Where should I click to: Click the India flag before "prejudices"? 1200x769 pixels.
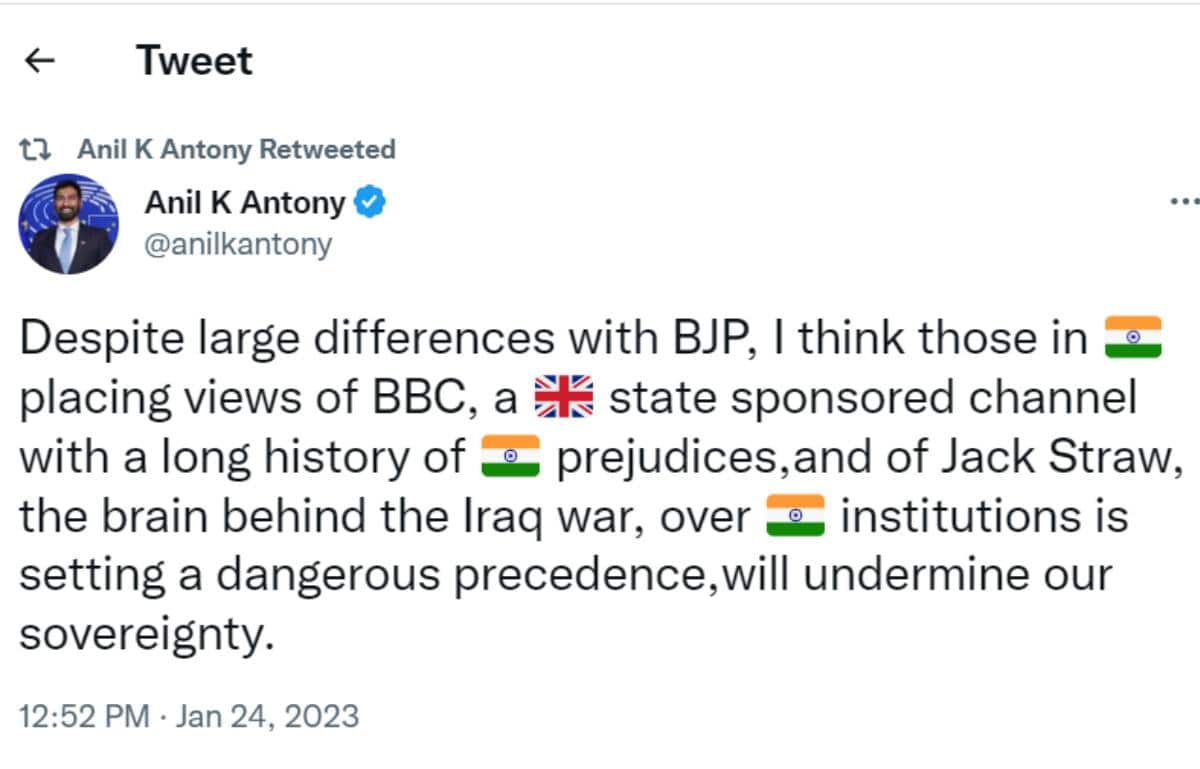pyautogui.click(x=510, y=457)
